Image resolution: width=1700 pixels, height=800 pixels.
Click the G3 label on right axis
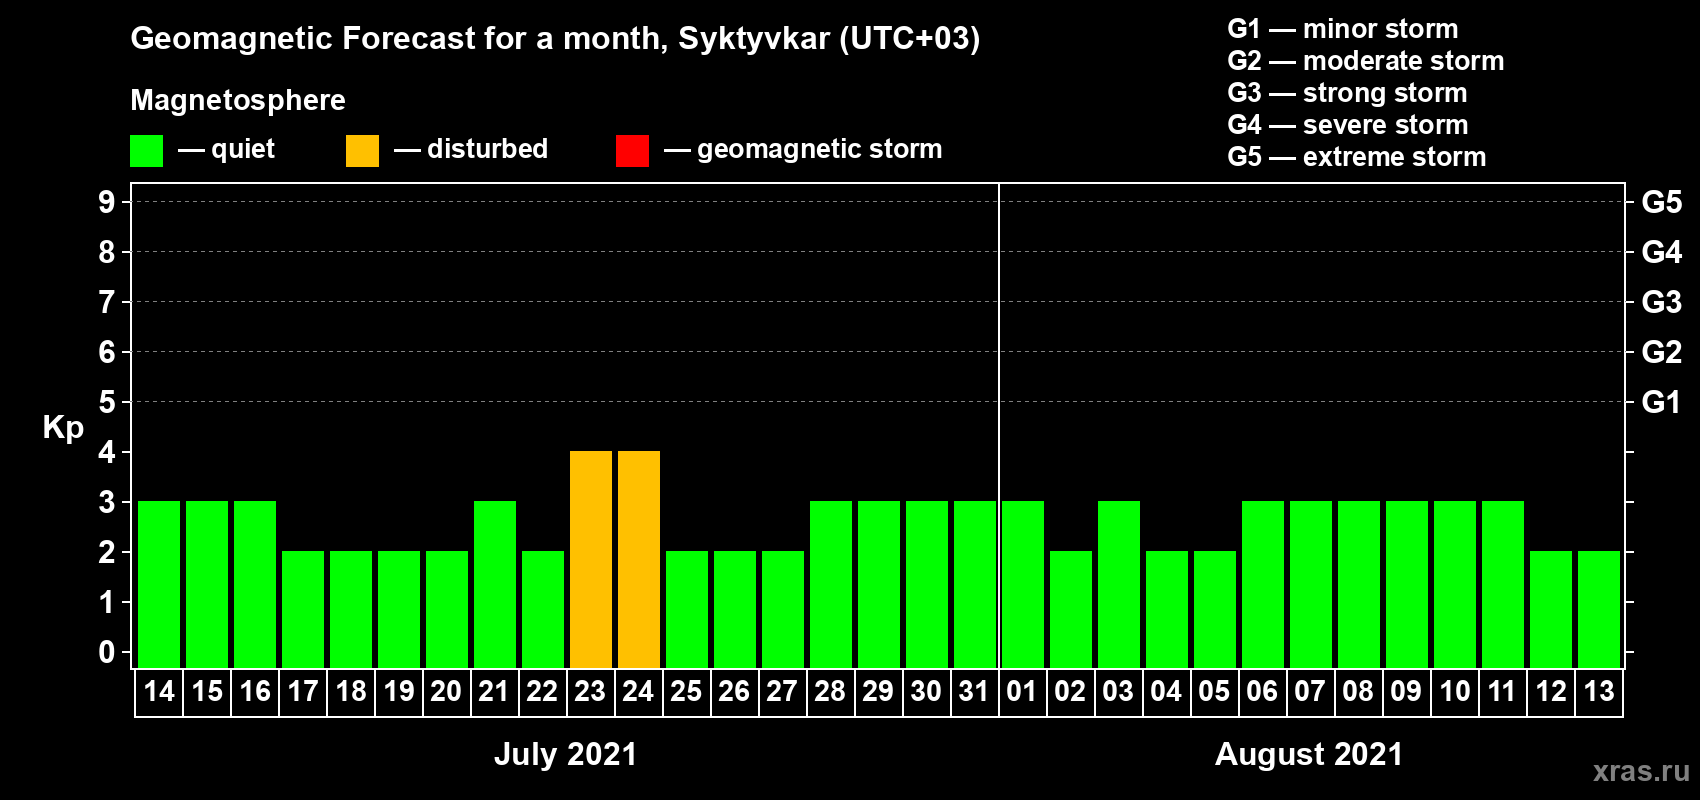pos(1662,302)
